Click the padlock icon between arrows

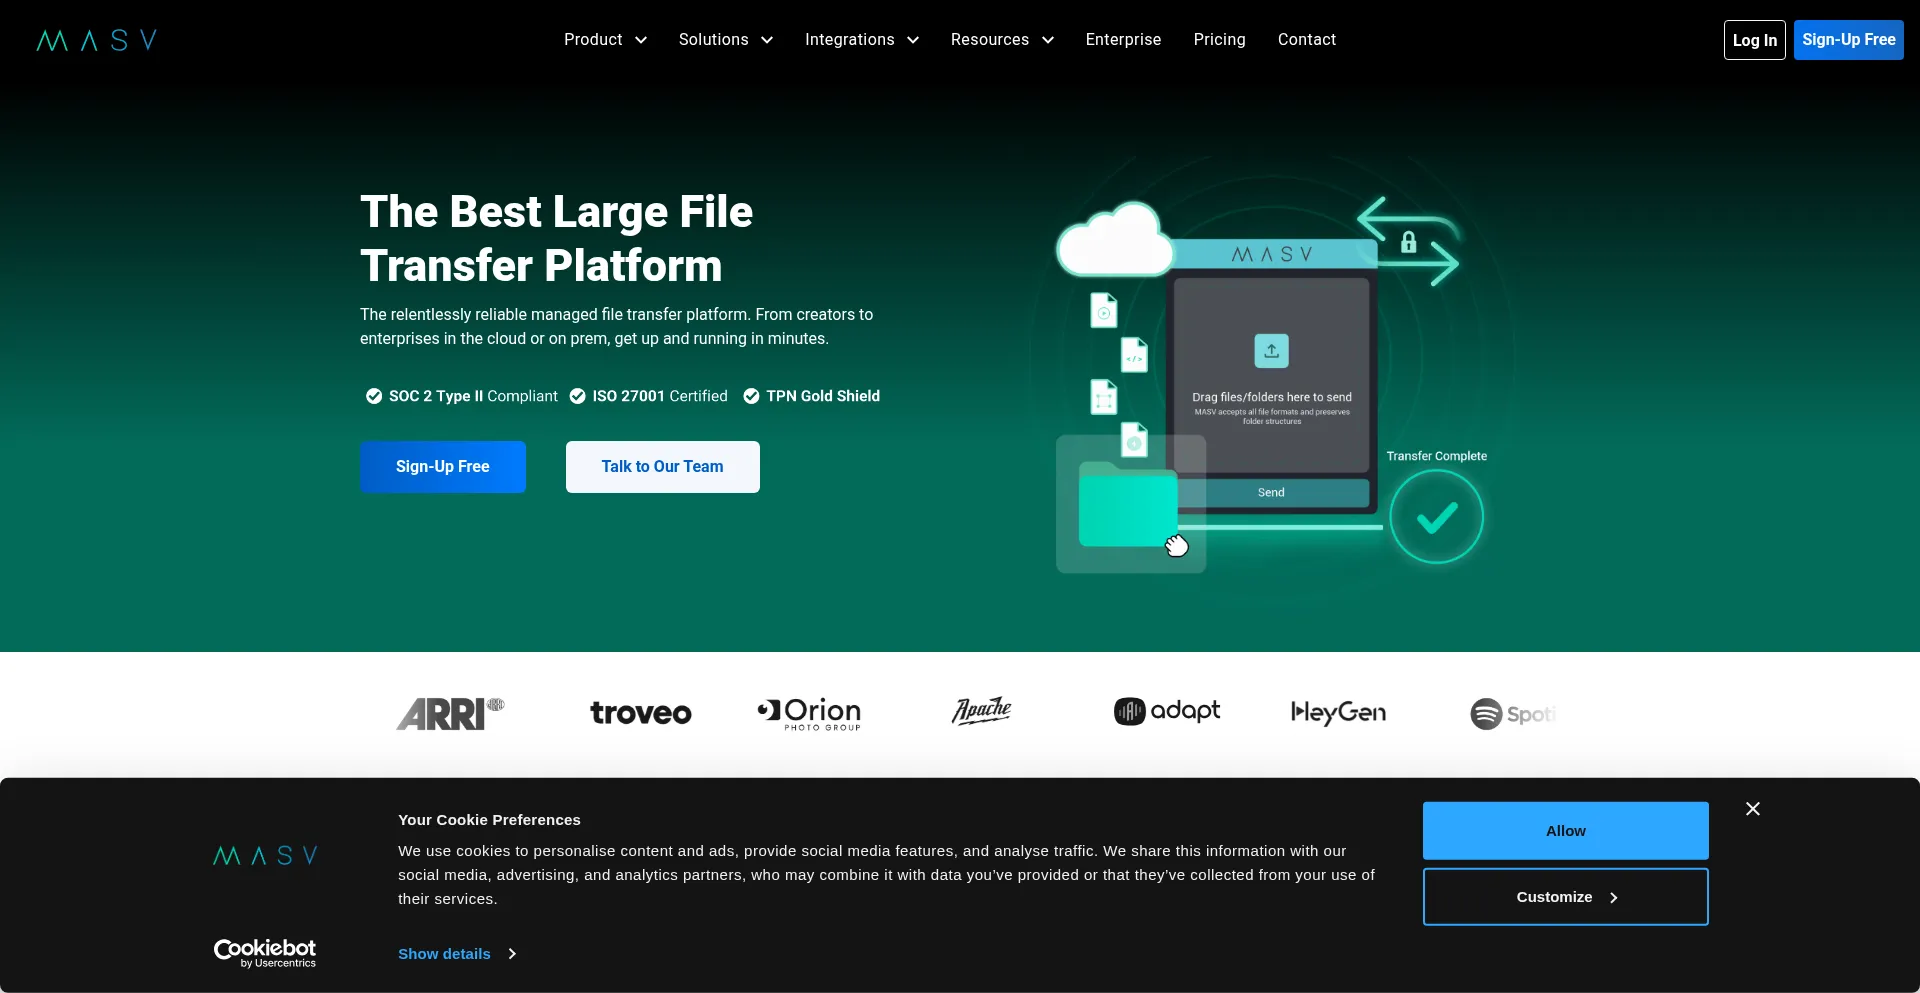[1408, 242]
